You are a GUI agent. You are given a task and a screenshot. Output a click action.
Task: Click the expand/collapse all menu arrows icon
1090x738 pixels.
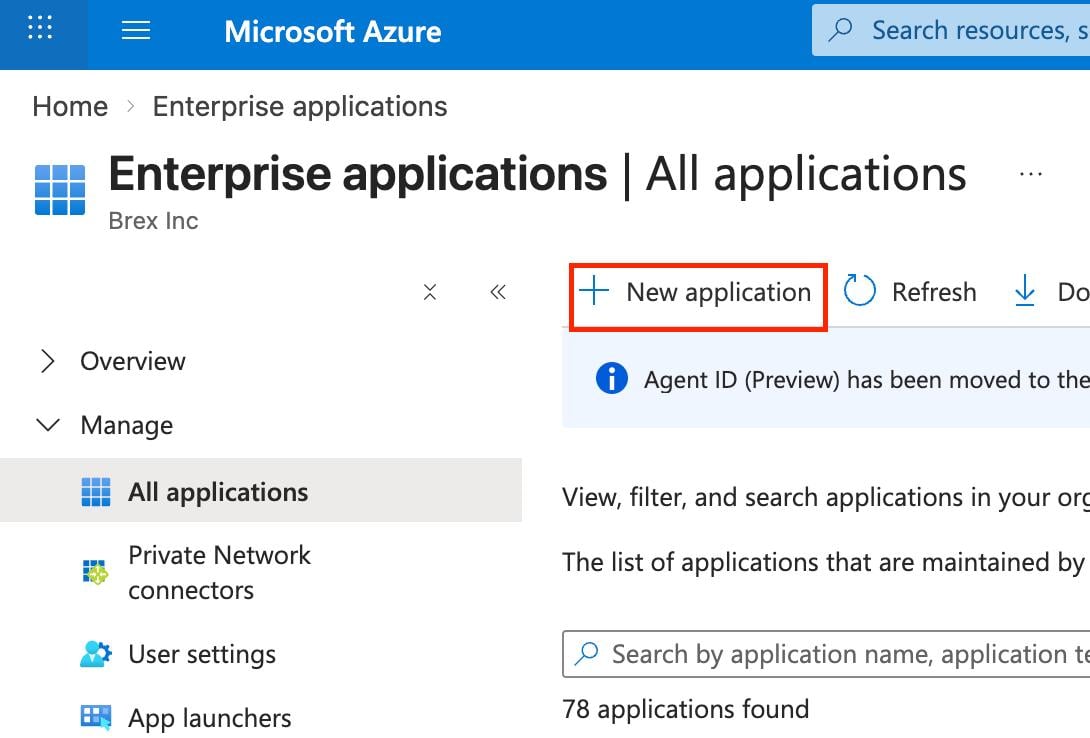tap(430, 292)
